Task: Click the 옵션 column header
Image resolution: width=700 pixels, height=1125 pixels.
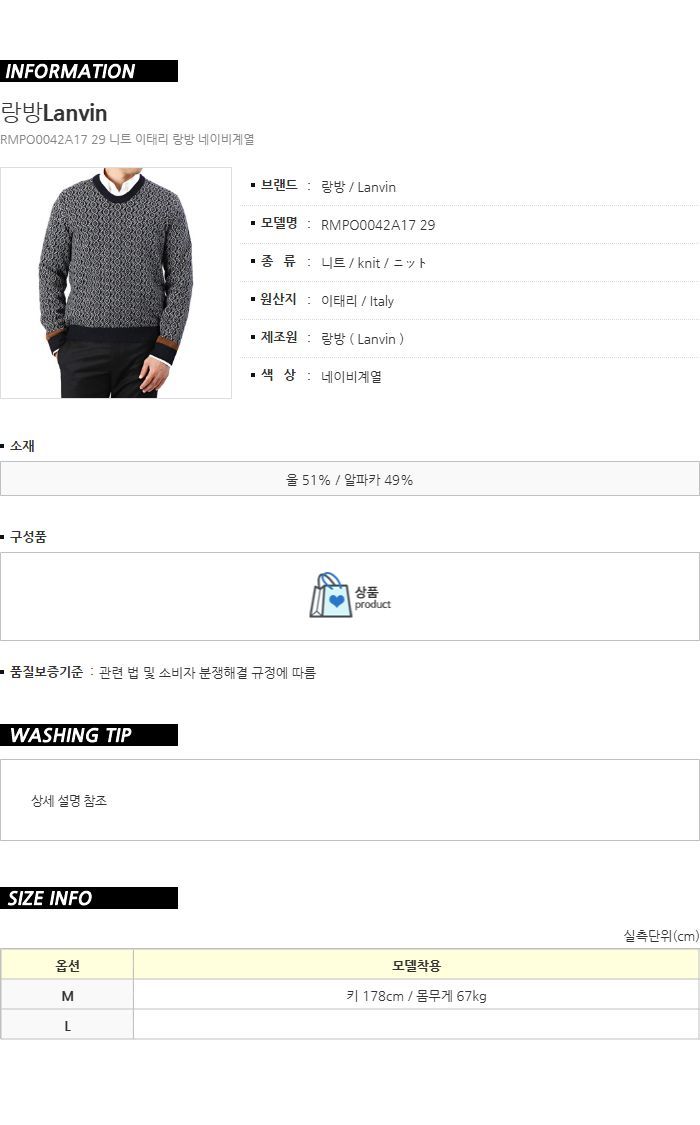Action: point(67,965)
